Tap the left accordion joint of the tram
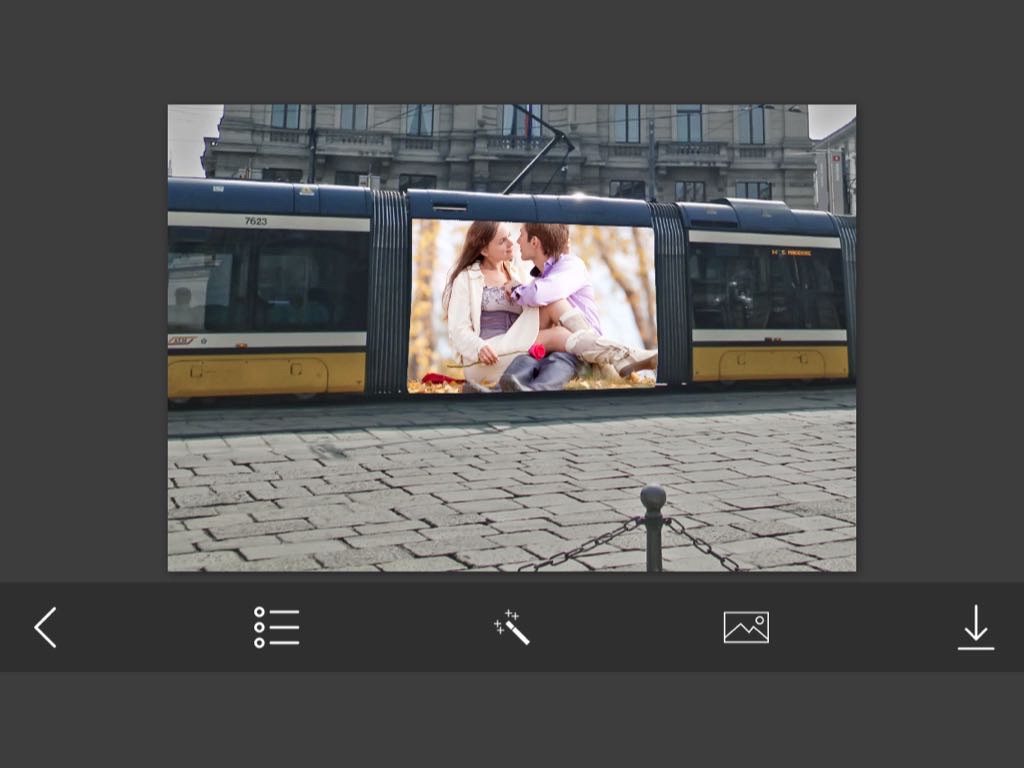The width and height of the screenshot is (1024, 768). pos(388,292)
